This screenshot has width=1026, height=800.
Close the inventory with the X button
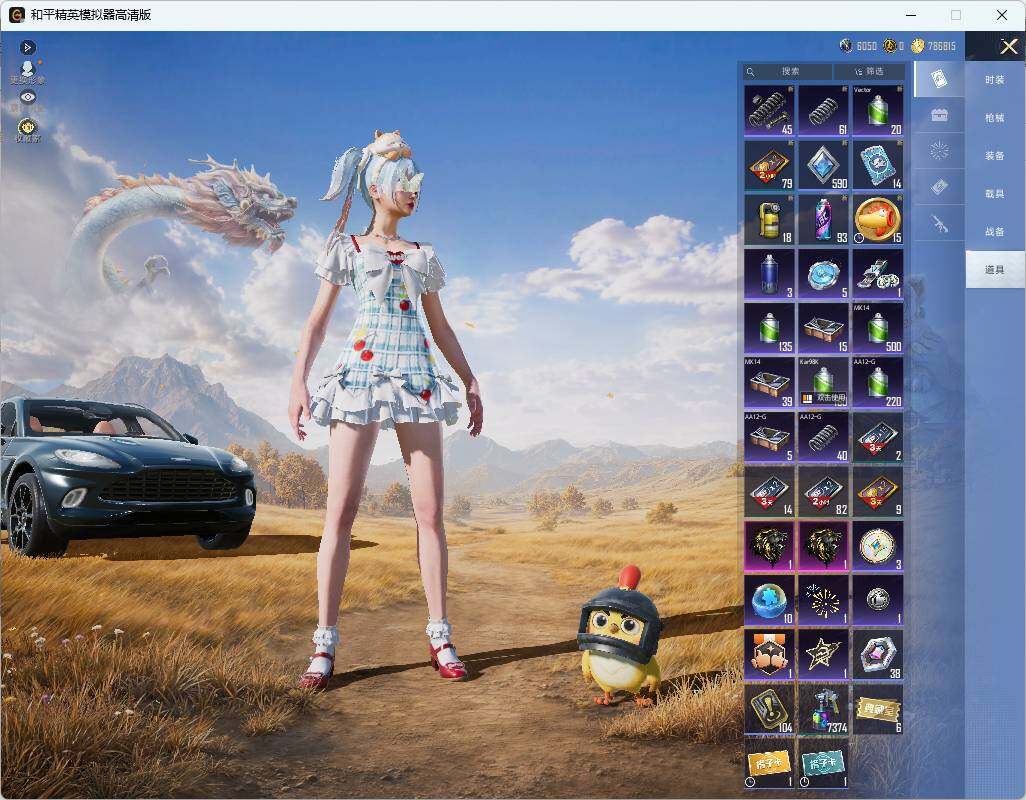(x=1008, y=46)
